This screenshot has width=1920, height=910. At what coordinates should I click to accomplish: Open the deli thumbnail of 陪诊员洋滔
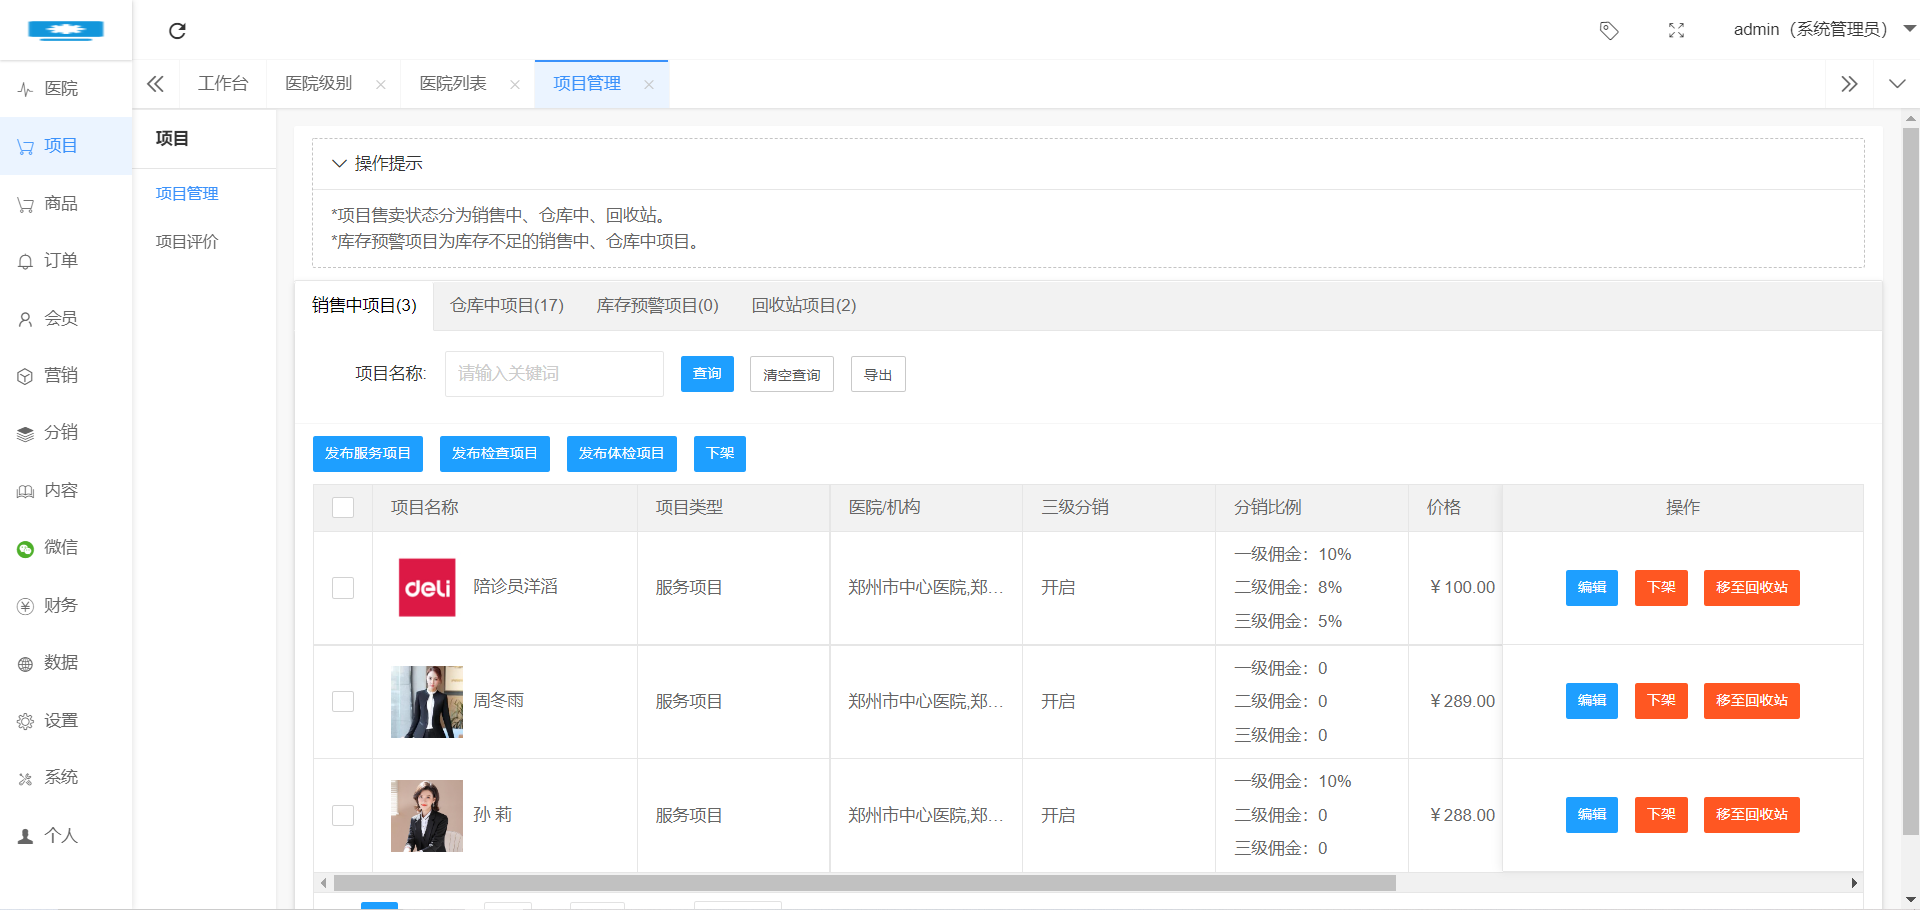(x=427, y=588)
